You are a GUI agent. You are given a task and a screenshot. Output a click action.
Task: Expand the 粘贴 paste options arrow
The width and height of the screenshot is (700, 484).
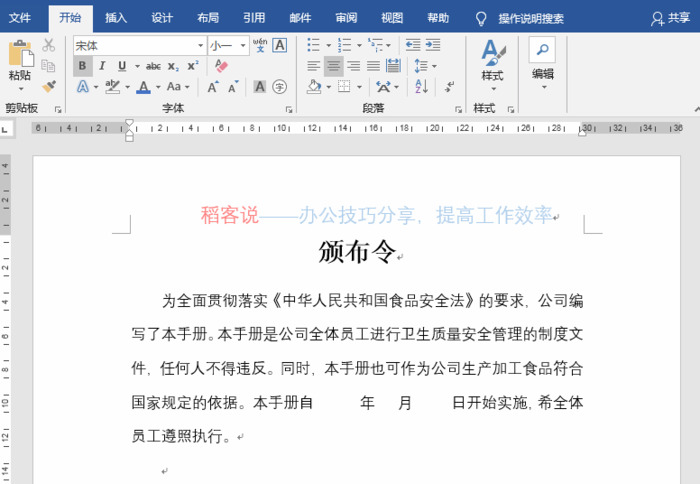[21, 88]
